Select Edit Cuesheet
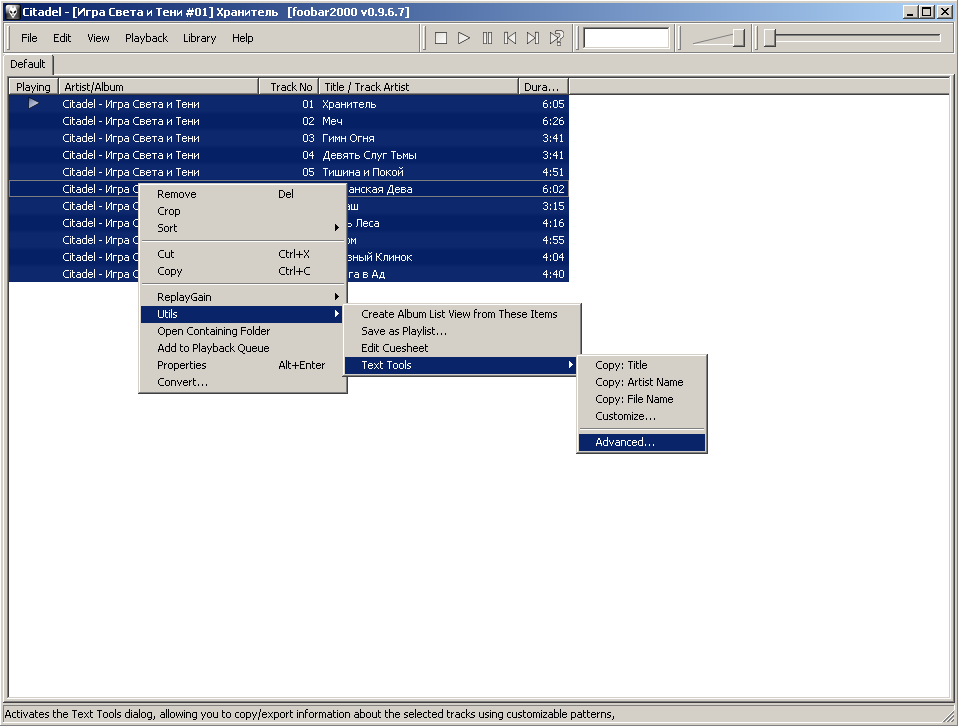 pyautogui.click(x=461, y=348)
